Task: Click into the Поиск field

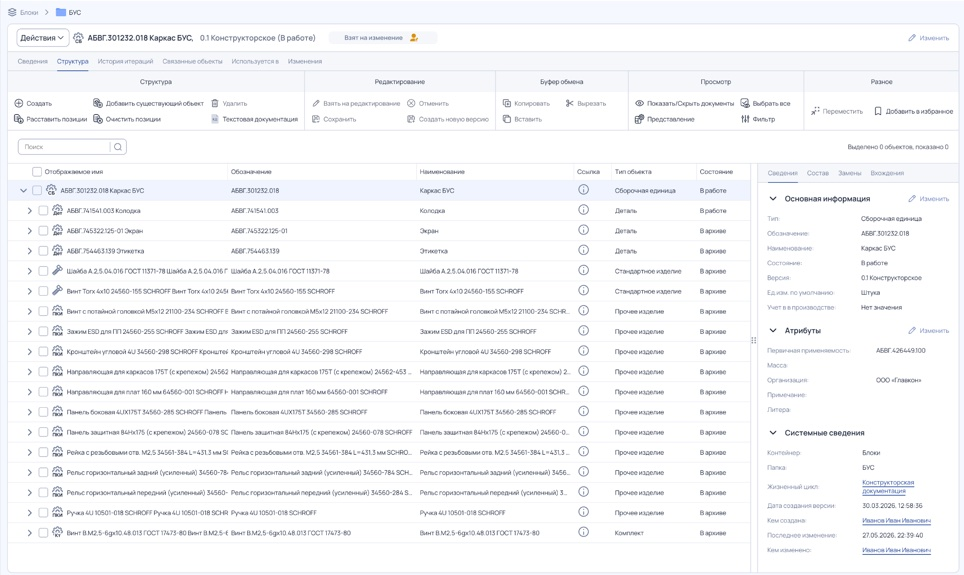Action: [x=65, y=146]
